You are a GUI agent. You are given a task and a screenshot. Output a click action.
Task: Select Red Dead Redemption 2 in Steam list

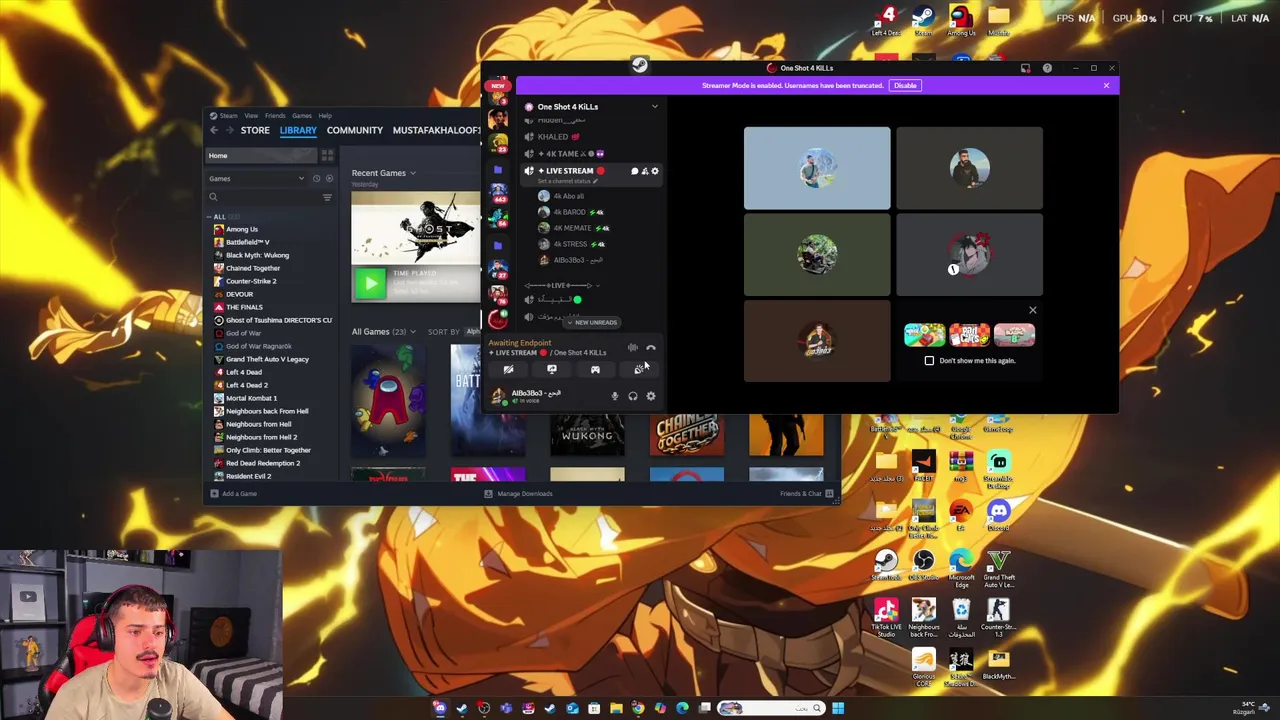tap(262, 464)
